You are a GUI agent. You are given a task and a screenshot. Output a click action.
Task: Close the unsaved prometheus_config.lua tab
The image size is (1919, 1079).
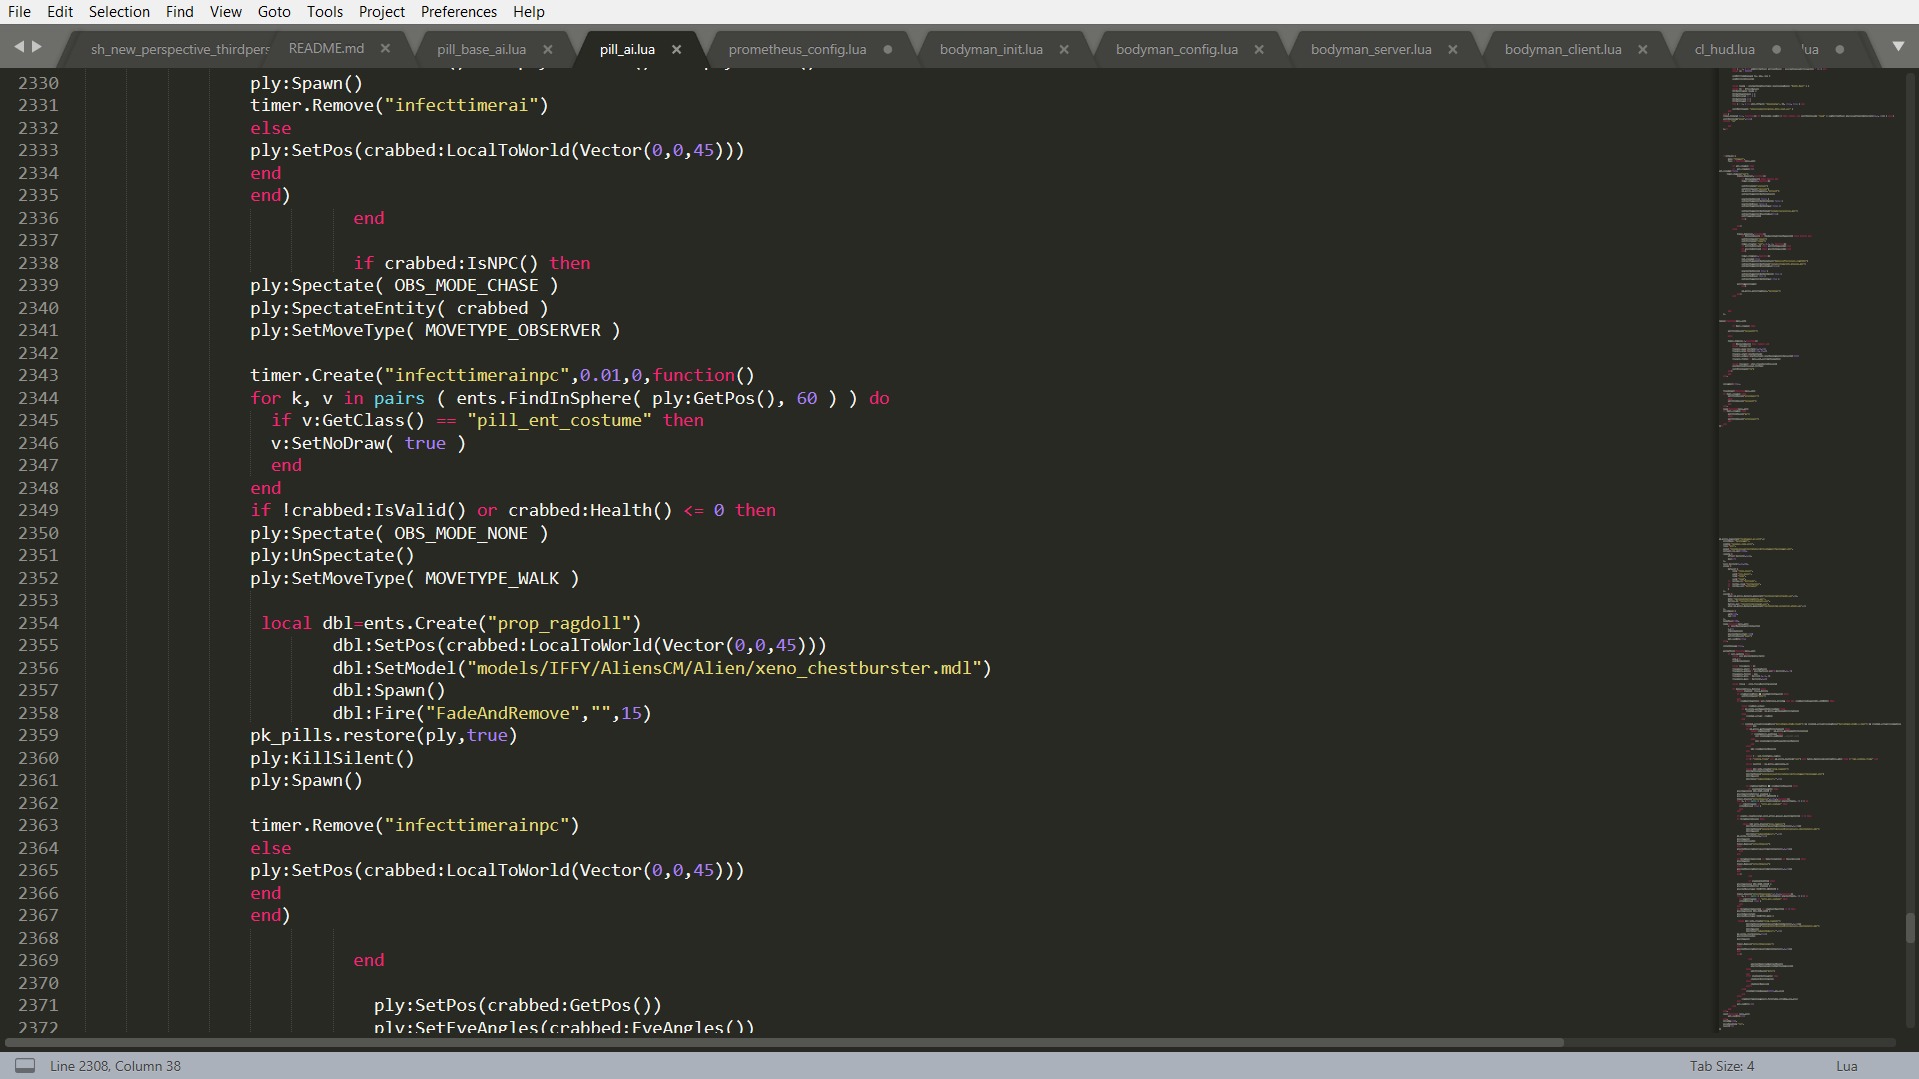pyautogui.click(x=888, y=49)
